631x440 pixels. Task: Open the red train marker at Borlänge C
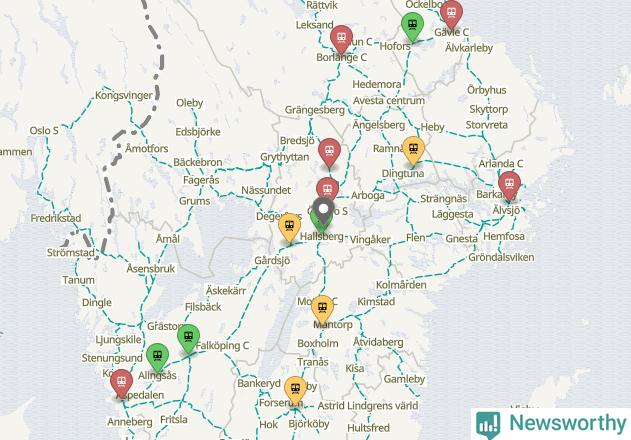click(x=341, y=39)
